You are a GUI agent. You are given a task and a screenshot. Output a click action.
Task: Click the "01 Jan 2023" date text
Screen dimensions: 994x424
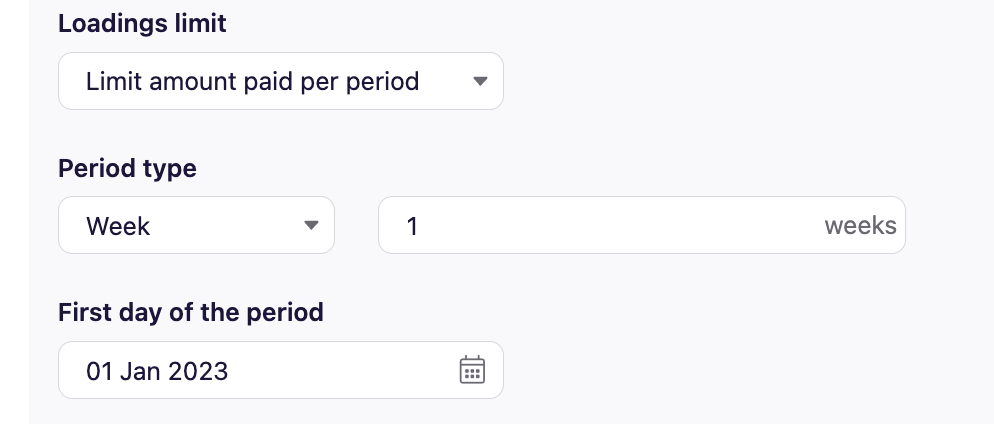coord(157,371)
